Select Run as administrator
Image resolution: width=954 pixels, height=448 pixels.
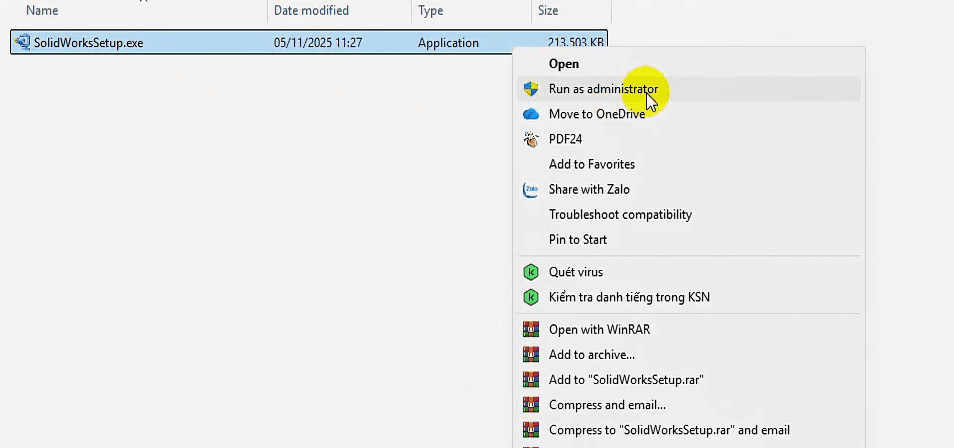[x=688, y=89]
